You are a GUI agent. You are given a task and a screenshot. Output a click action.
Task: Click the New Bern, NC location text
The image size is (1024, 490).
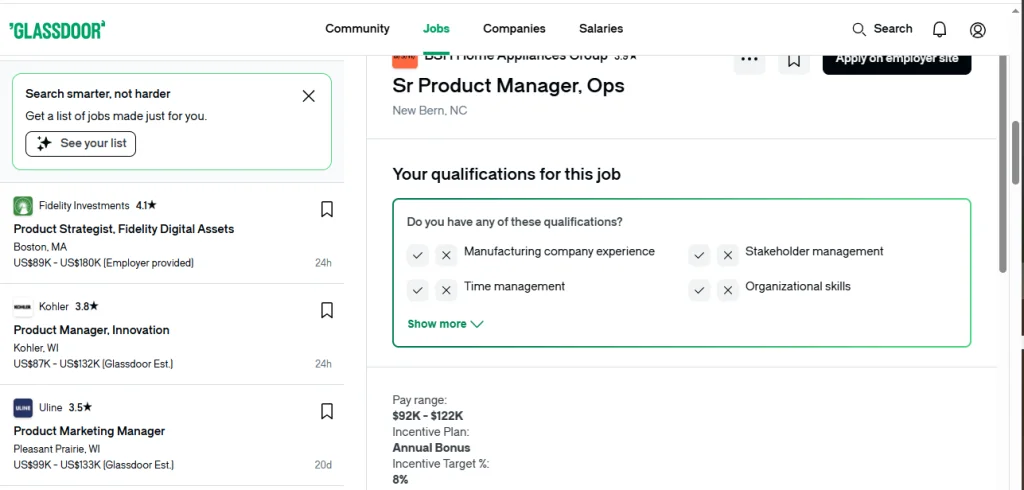(430, 111)
